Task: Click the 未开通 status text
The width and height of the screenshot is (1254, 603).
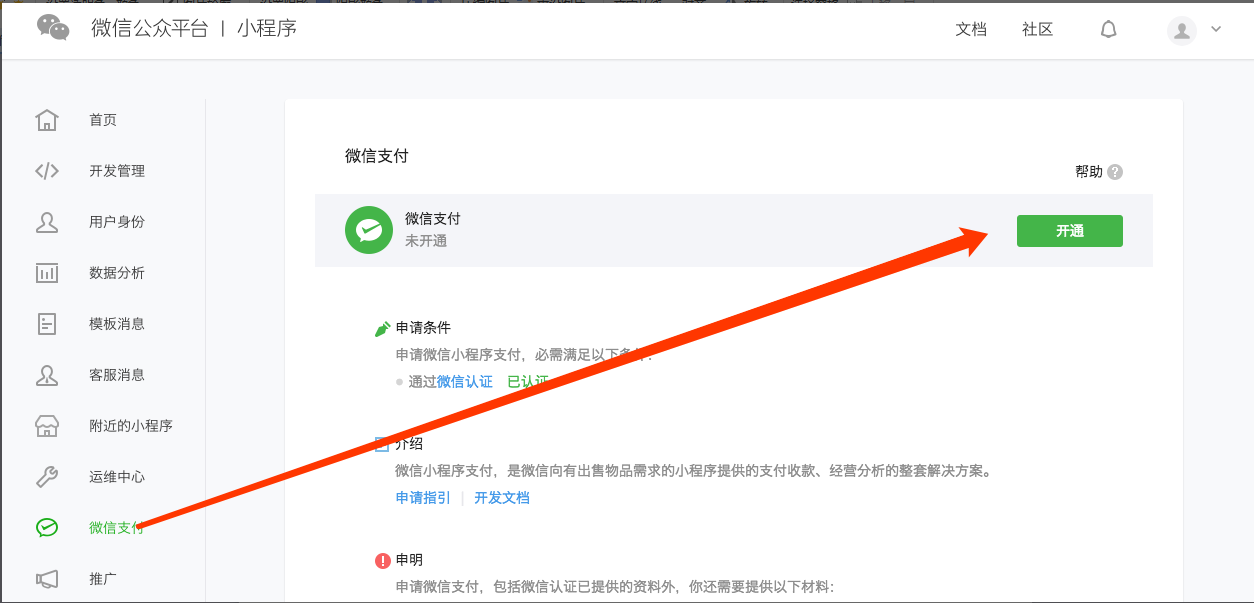Action: 426,241
